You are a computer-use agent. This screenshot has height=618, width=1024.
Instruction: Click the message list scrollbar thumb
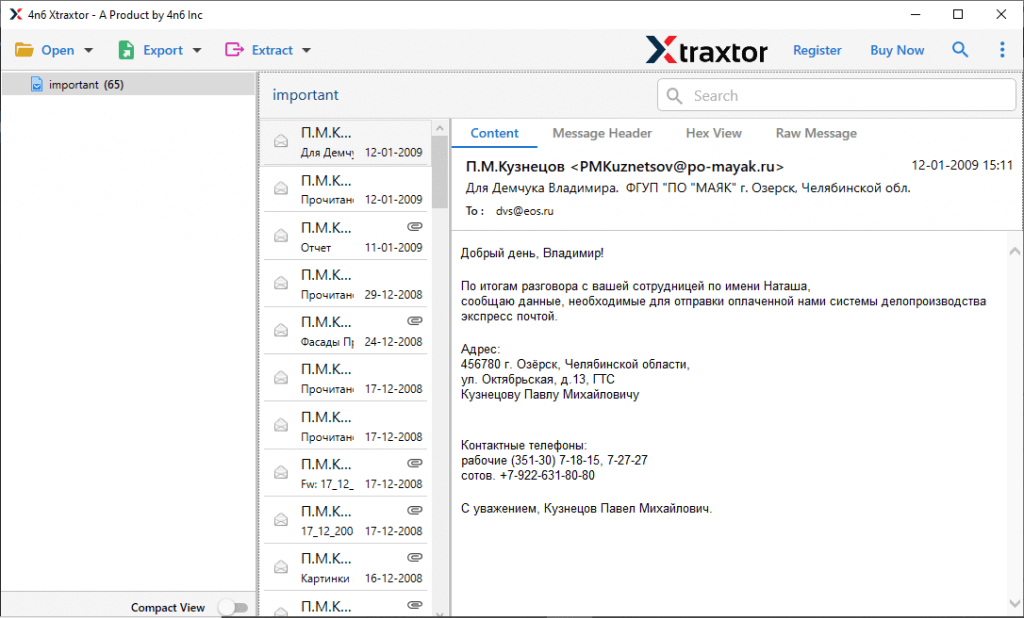coord(440,171)
